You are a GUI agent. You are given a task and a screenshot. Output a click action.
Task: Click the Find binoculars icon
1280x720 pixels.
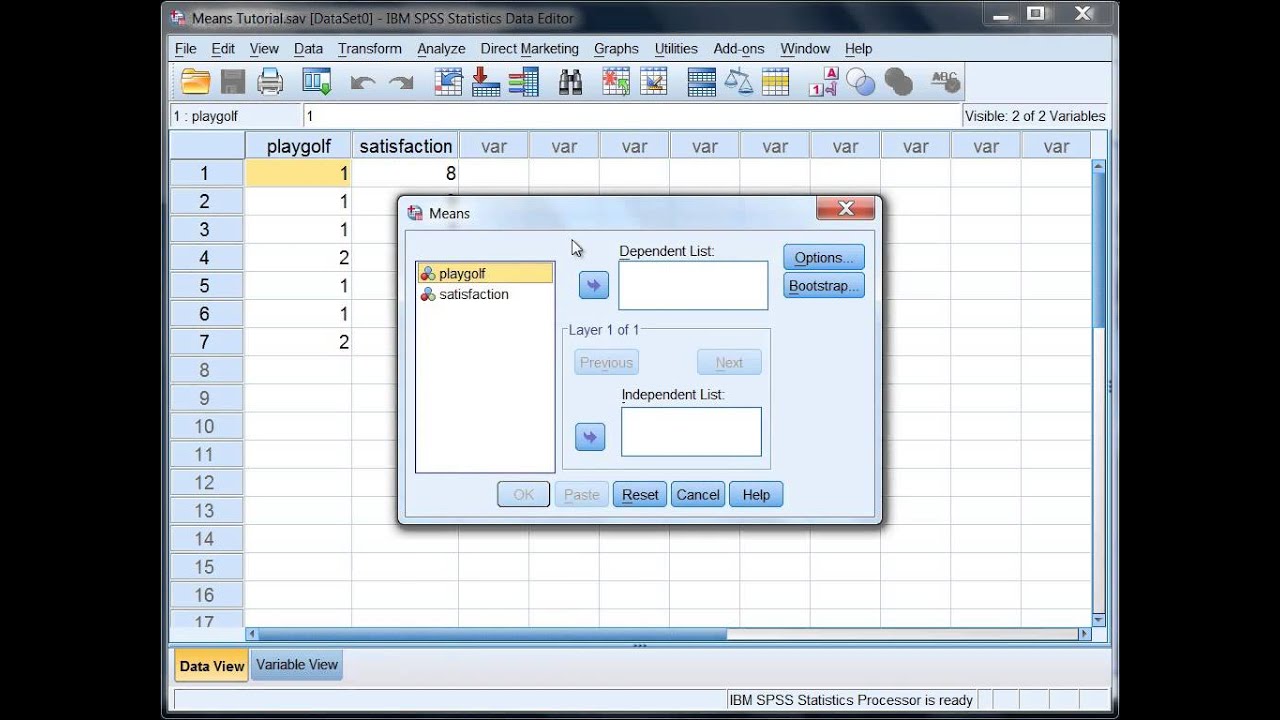click(x=570, y=82)
